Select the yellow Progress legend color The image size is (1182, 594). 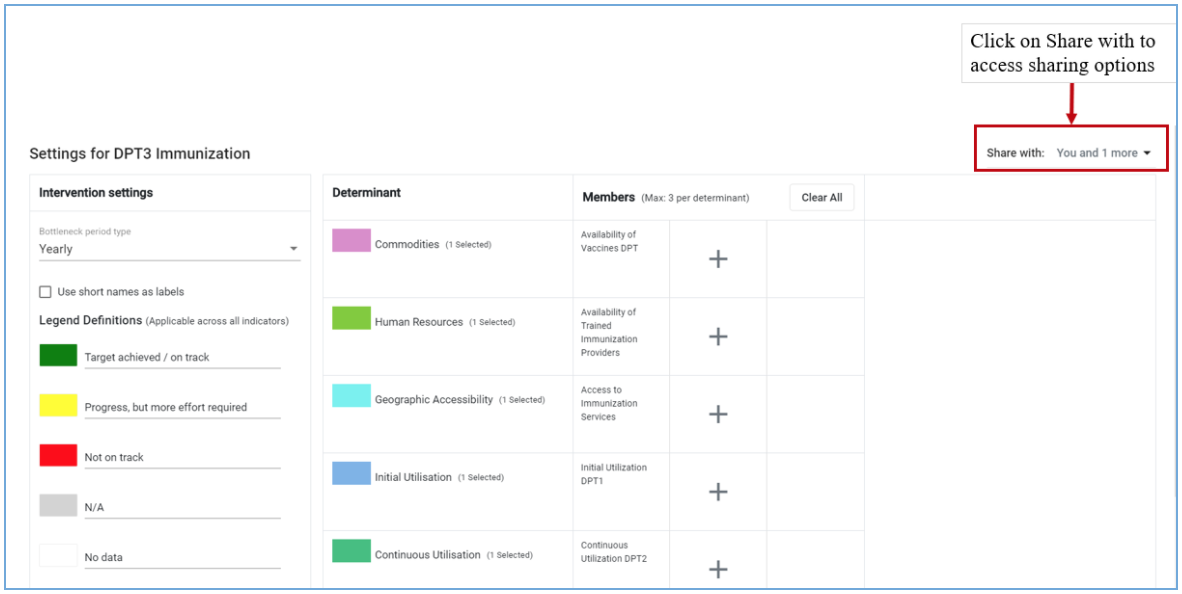coord(58,405)
